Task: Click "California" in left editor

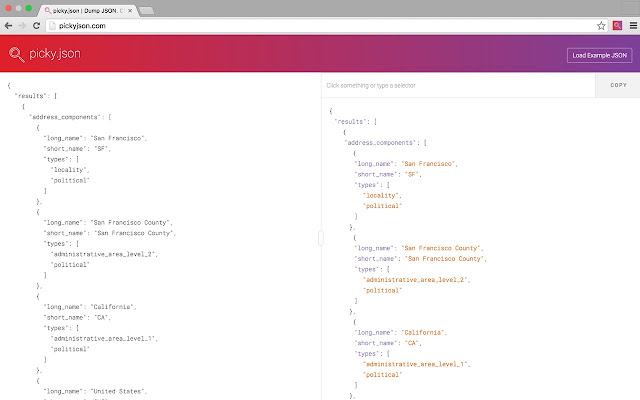Action: [112, 307]
